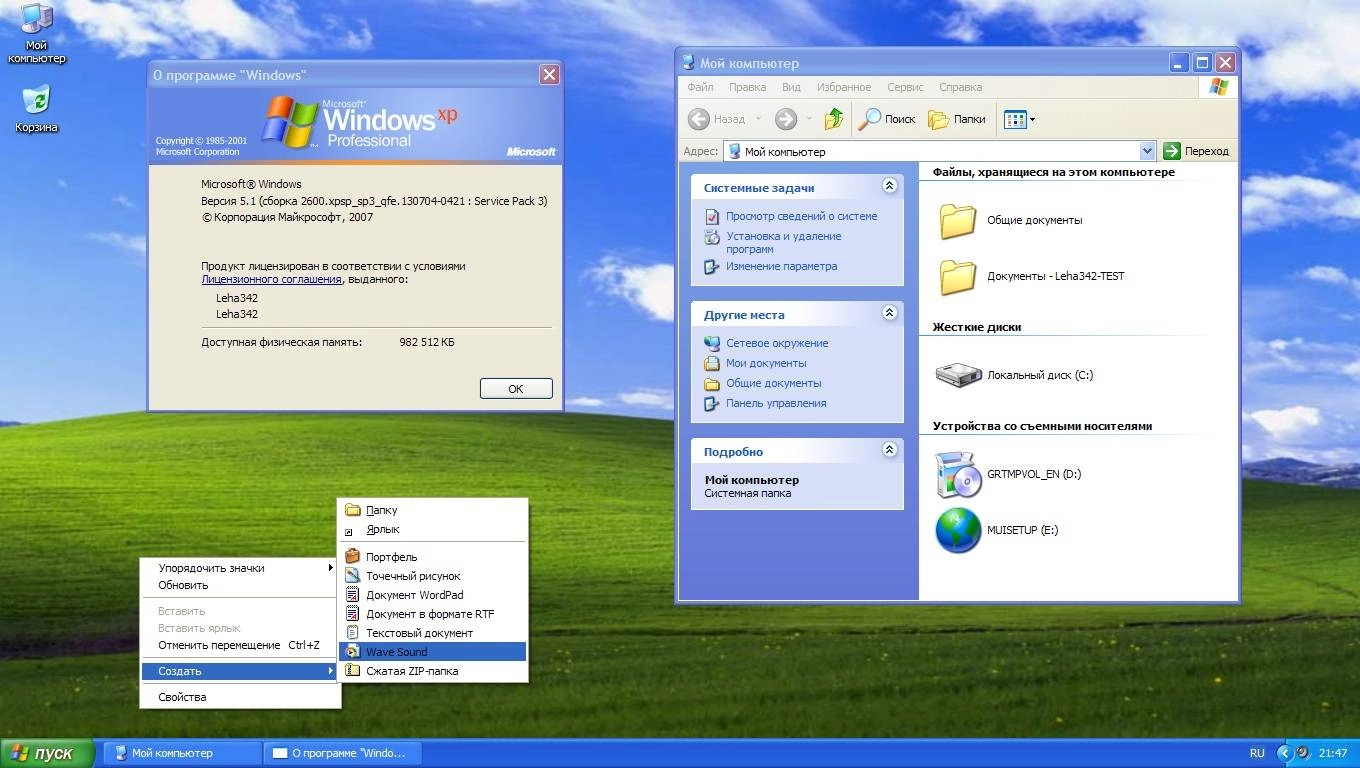This screenshot has height=768, width=1360.
Task: Click the system tray expand arrow
Action: coord(1285,753)
